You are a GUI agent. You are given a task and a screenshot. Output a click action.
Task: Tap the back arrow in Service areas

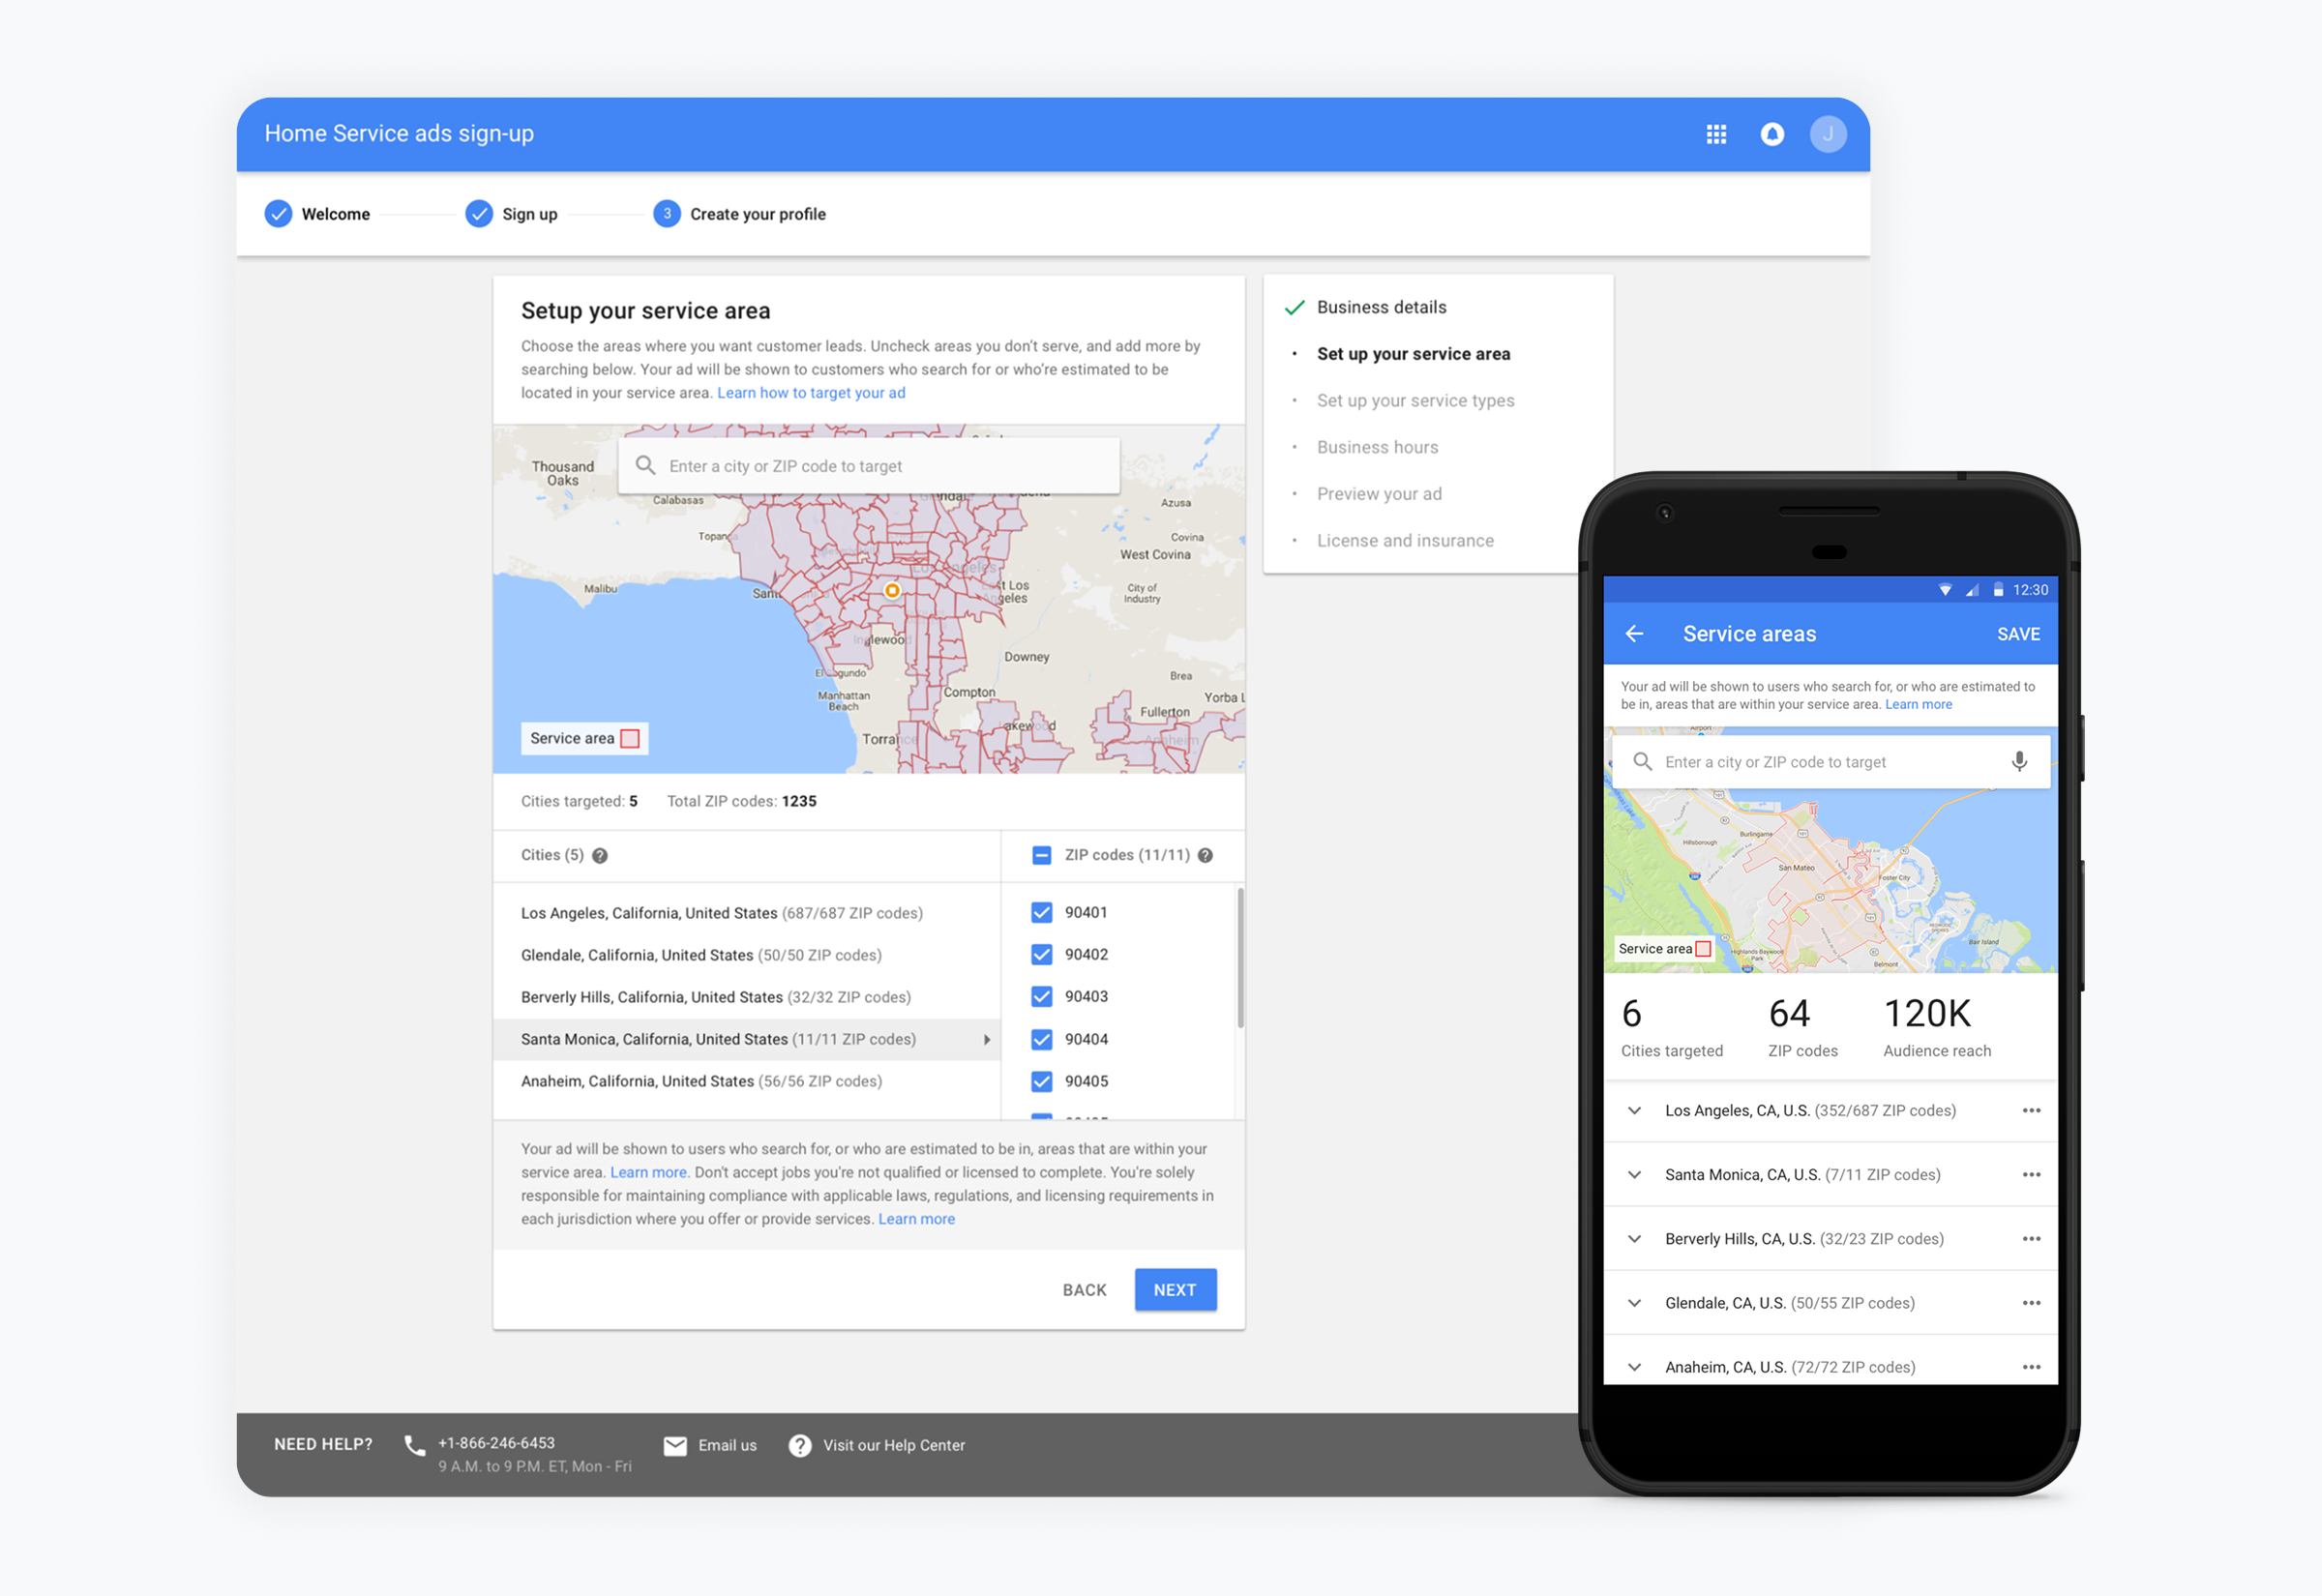tap(1634, 634)
